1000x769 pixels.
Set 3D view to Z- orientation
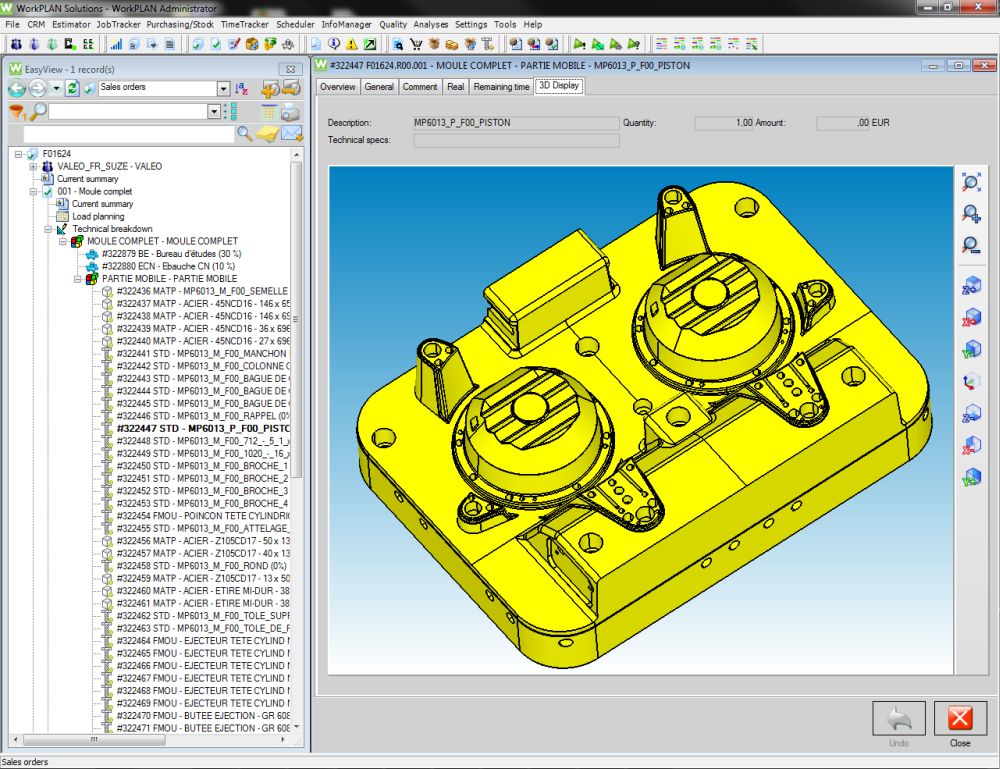(971, 414)
